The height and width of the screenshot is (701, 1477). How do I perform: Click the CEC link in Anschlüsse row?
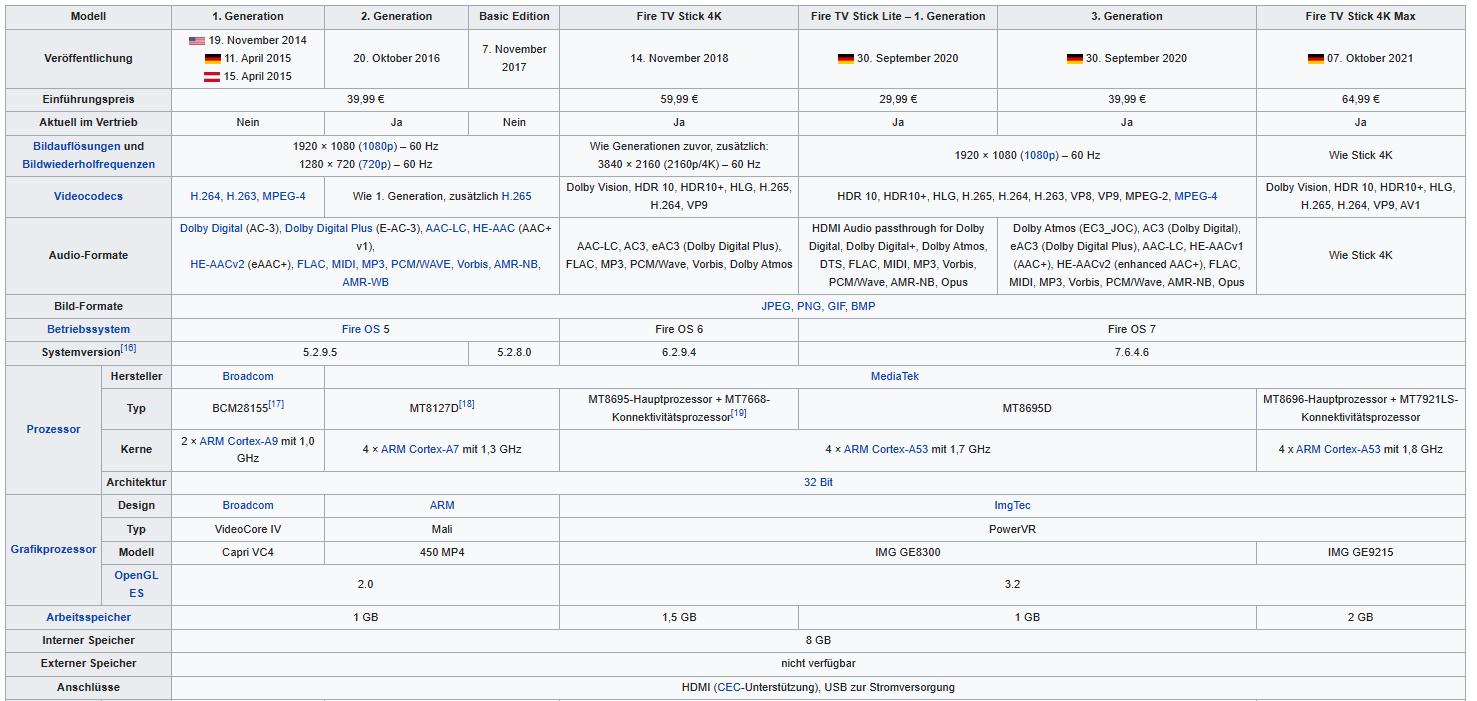727,687
